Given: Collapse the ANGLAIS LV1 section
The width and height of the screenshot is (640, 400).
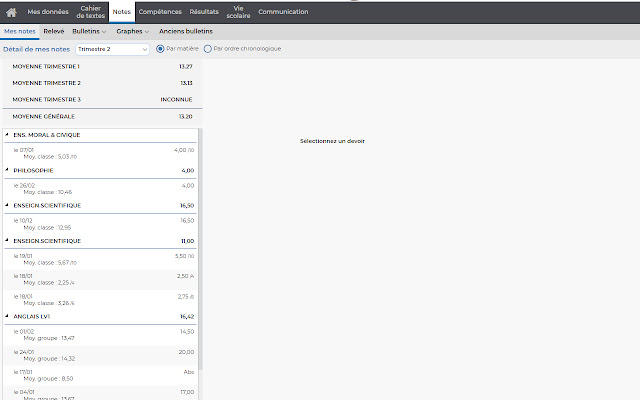Looking at the screenshot, I should pos(7,316).
